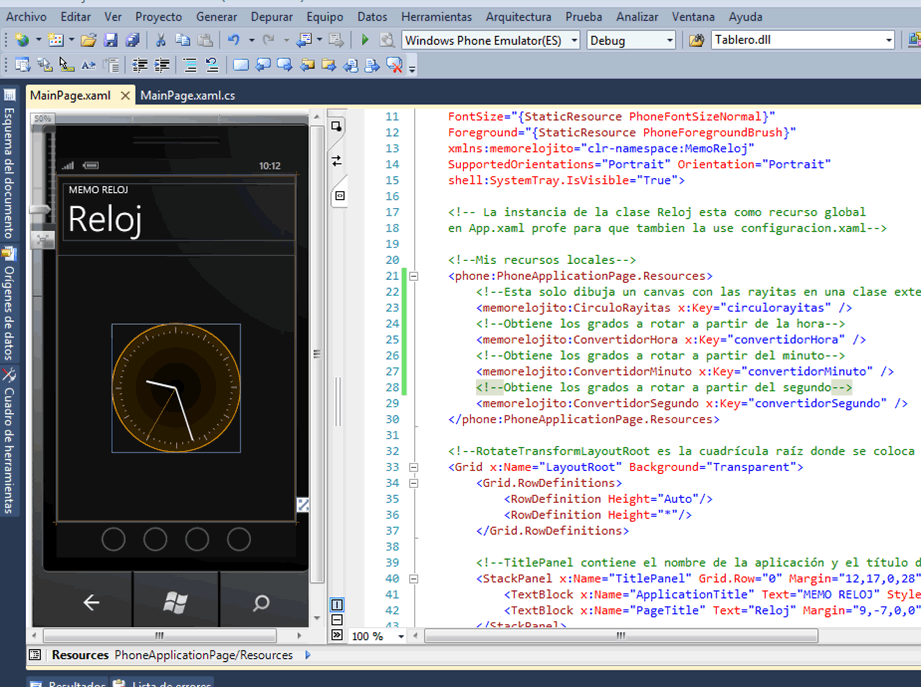The width and height of the screenshot is (921, 687).
Task: Click the Open File folder icon
Action: (88, 40)
